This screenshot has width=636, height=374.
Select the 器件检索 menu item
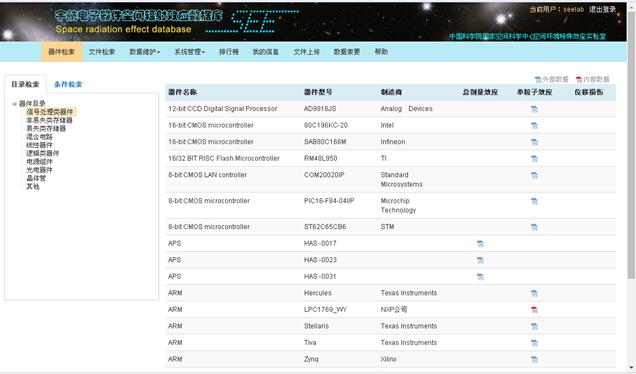62,52
